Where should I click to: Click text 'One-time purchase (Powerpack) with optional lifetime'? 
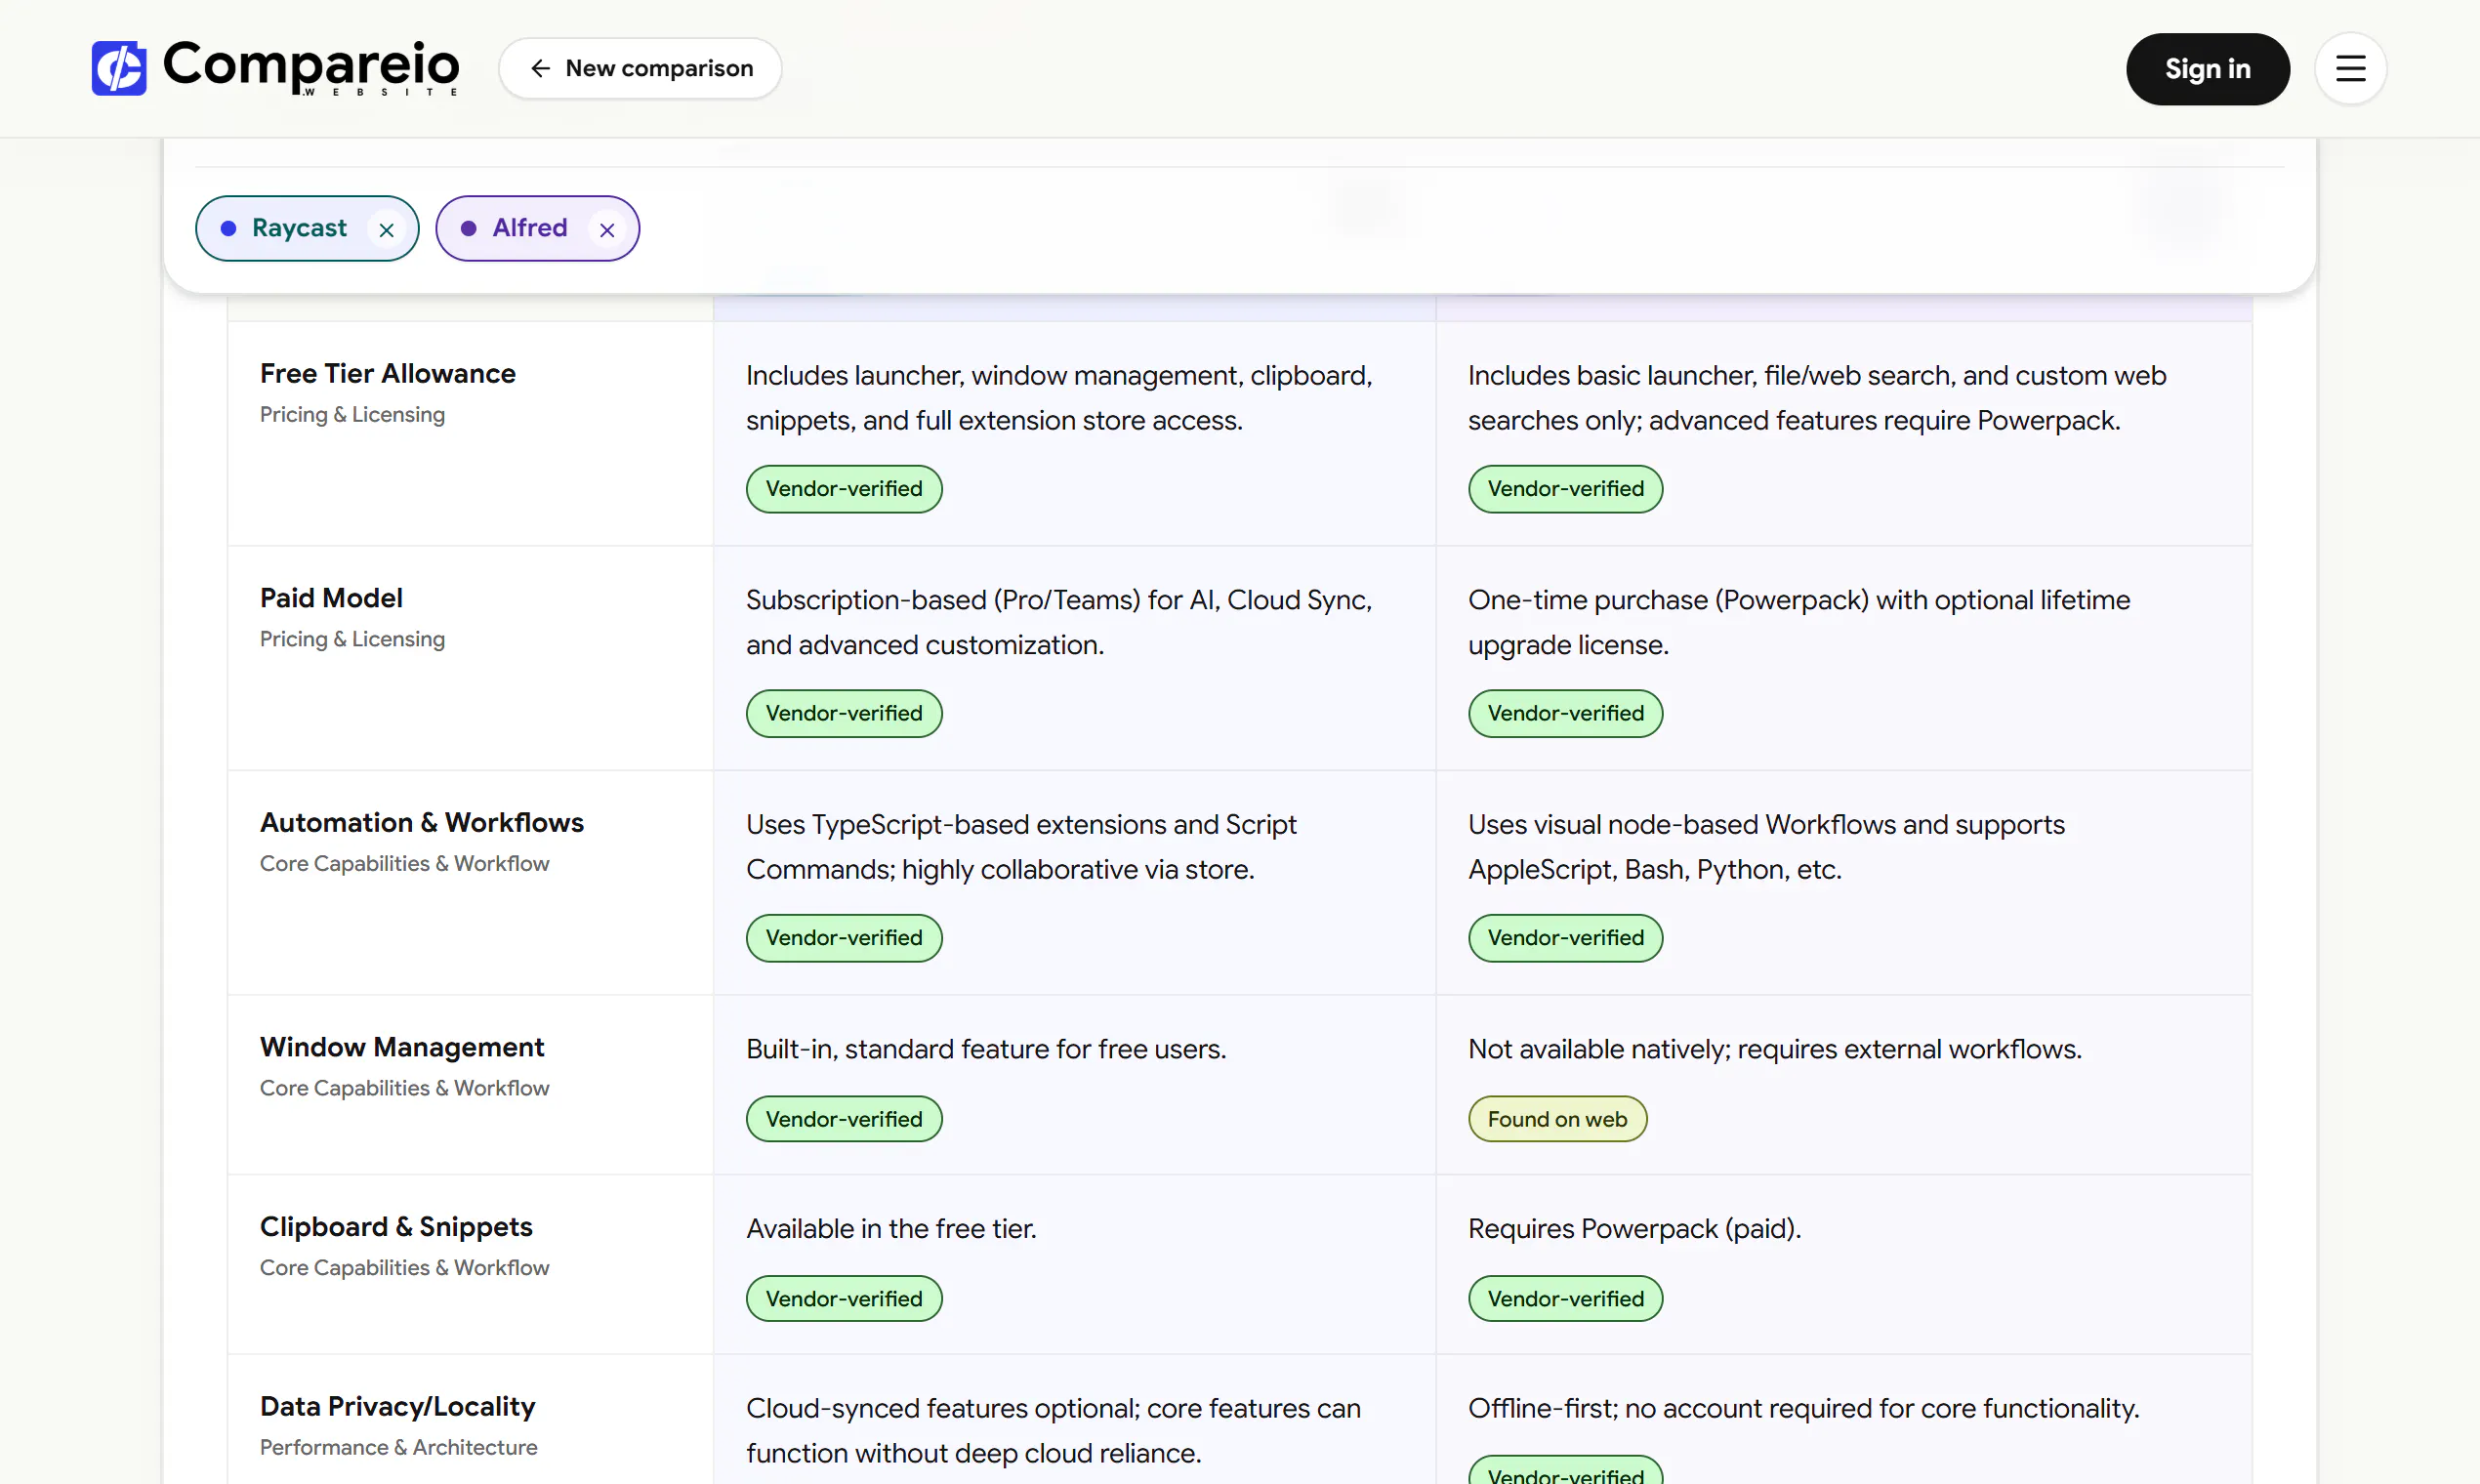(1799, 600)
